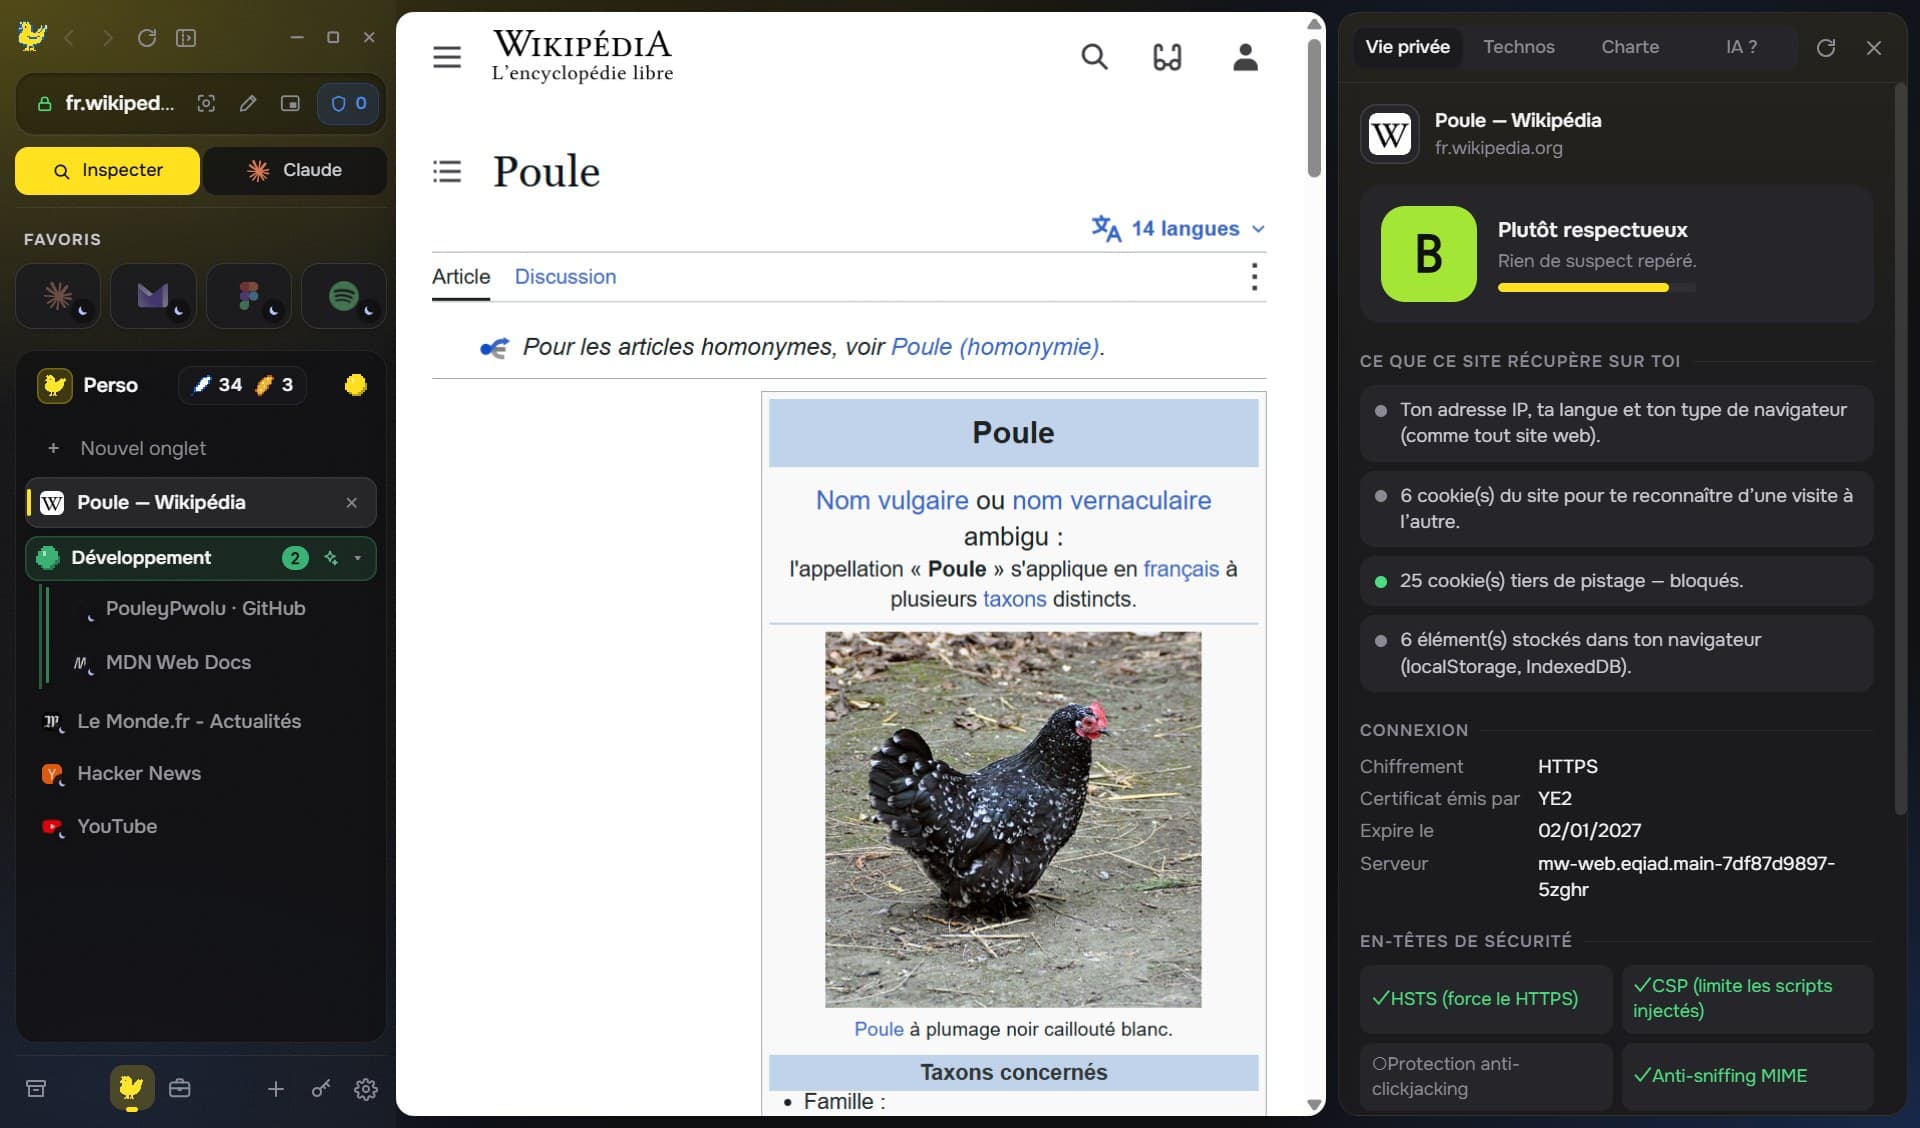Screen dimensions: 1920x1128
Task: Click the Wikipedia appearance glasses icon
Action: pos(1167,57)
